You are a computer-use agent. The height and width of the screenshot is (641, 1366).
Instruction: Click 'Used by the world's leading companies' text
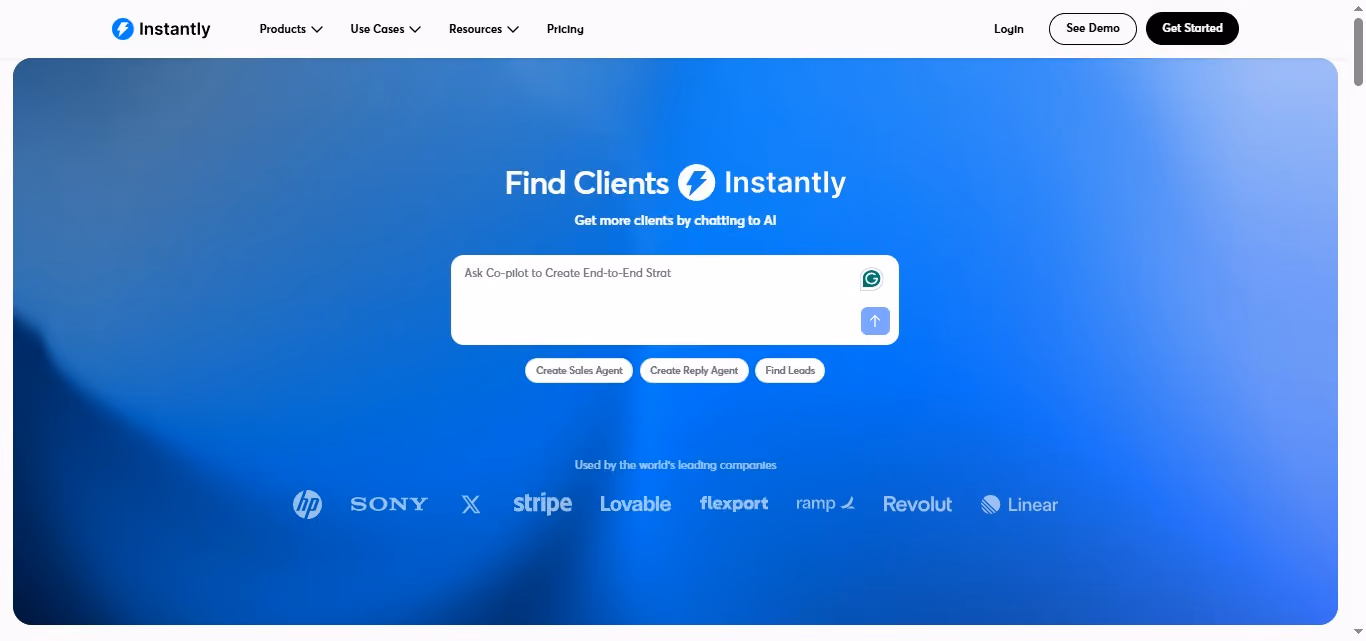(x=675, y=465)
